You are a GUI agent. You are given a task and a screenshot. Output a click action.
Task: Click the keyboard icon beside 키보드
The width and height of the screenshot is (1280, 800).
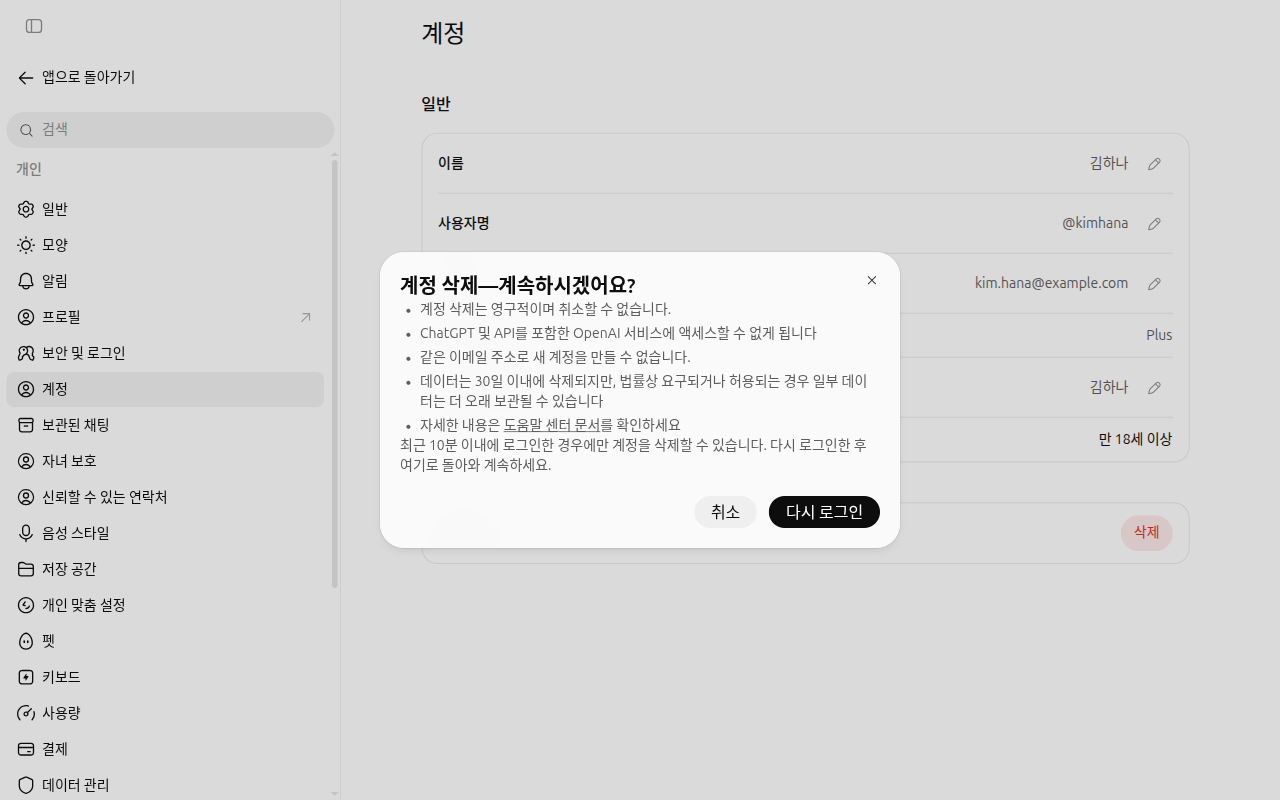point(26,677)
